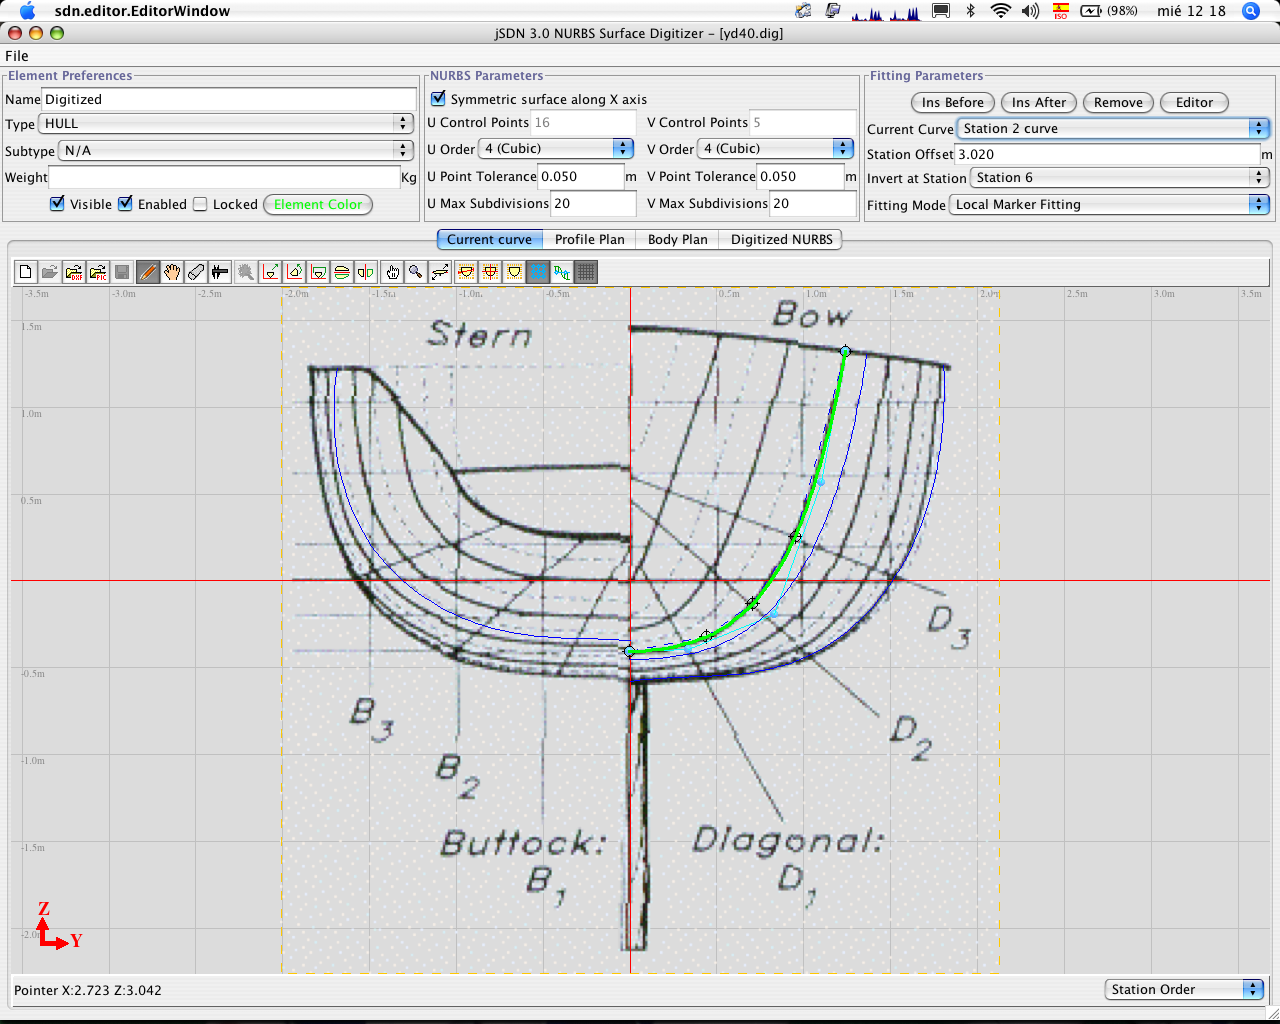This screenshot has width=1280, height=1024.
Task: Select the pointing-hand select tool
Action: click(x=392, y=272)
